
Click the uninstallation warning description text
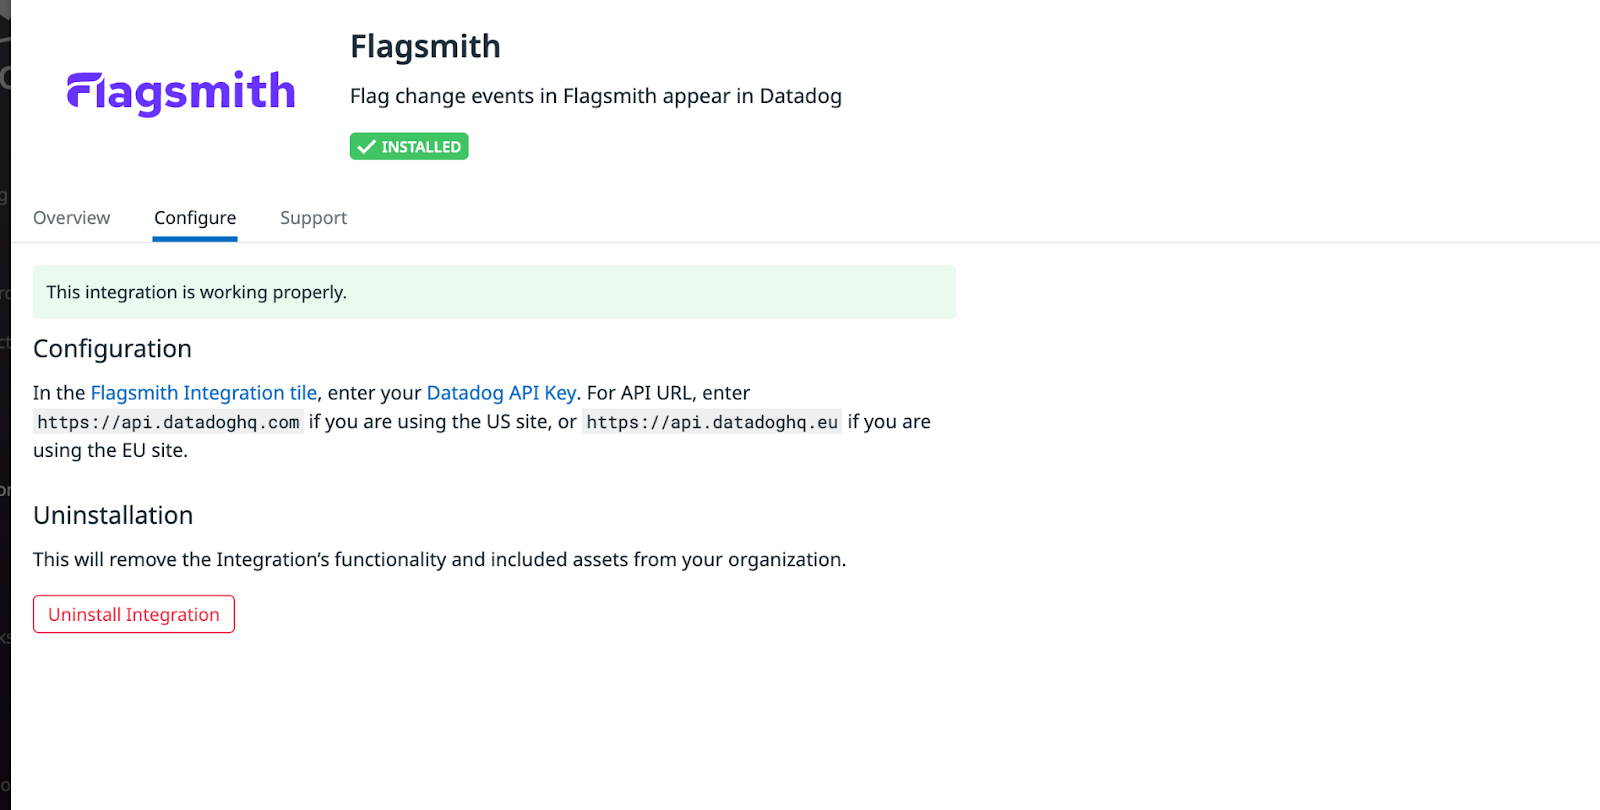439,559
